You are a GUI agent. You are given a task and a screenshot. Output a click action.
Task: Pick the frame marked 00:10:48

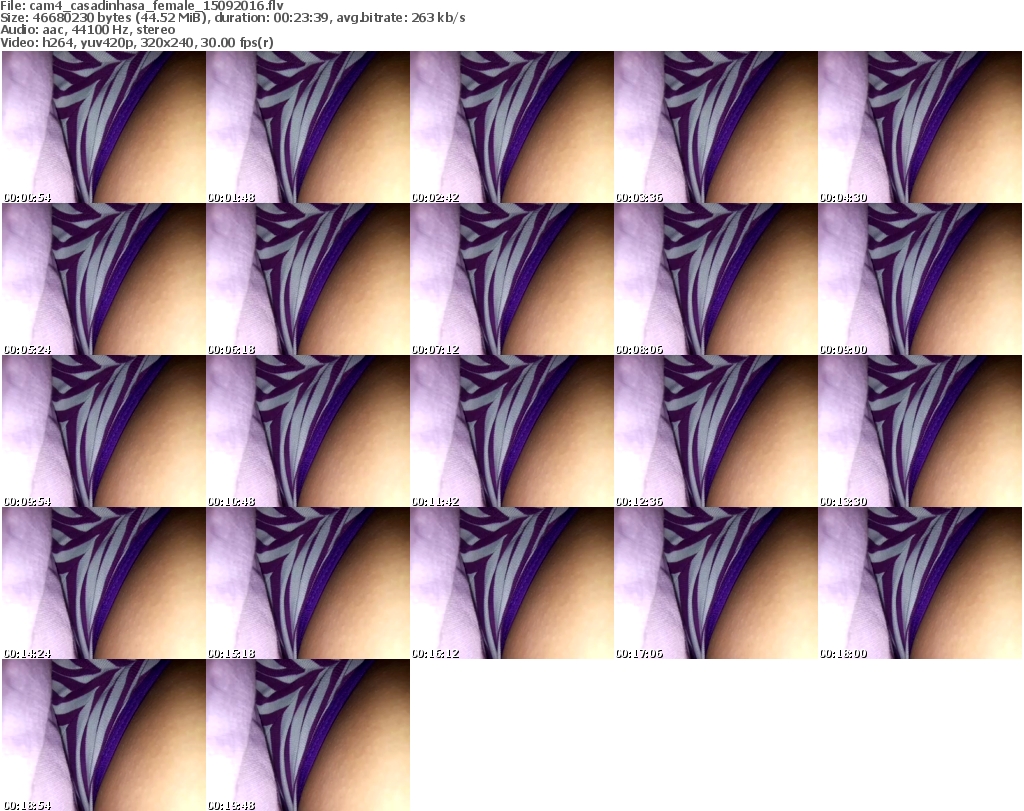click(x=308, y=431)
